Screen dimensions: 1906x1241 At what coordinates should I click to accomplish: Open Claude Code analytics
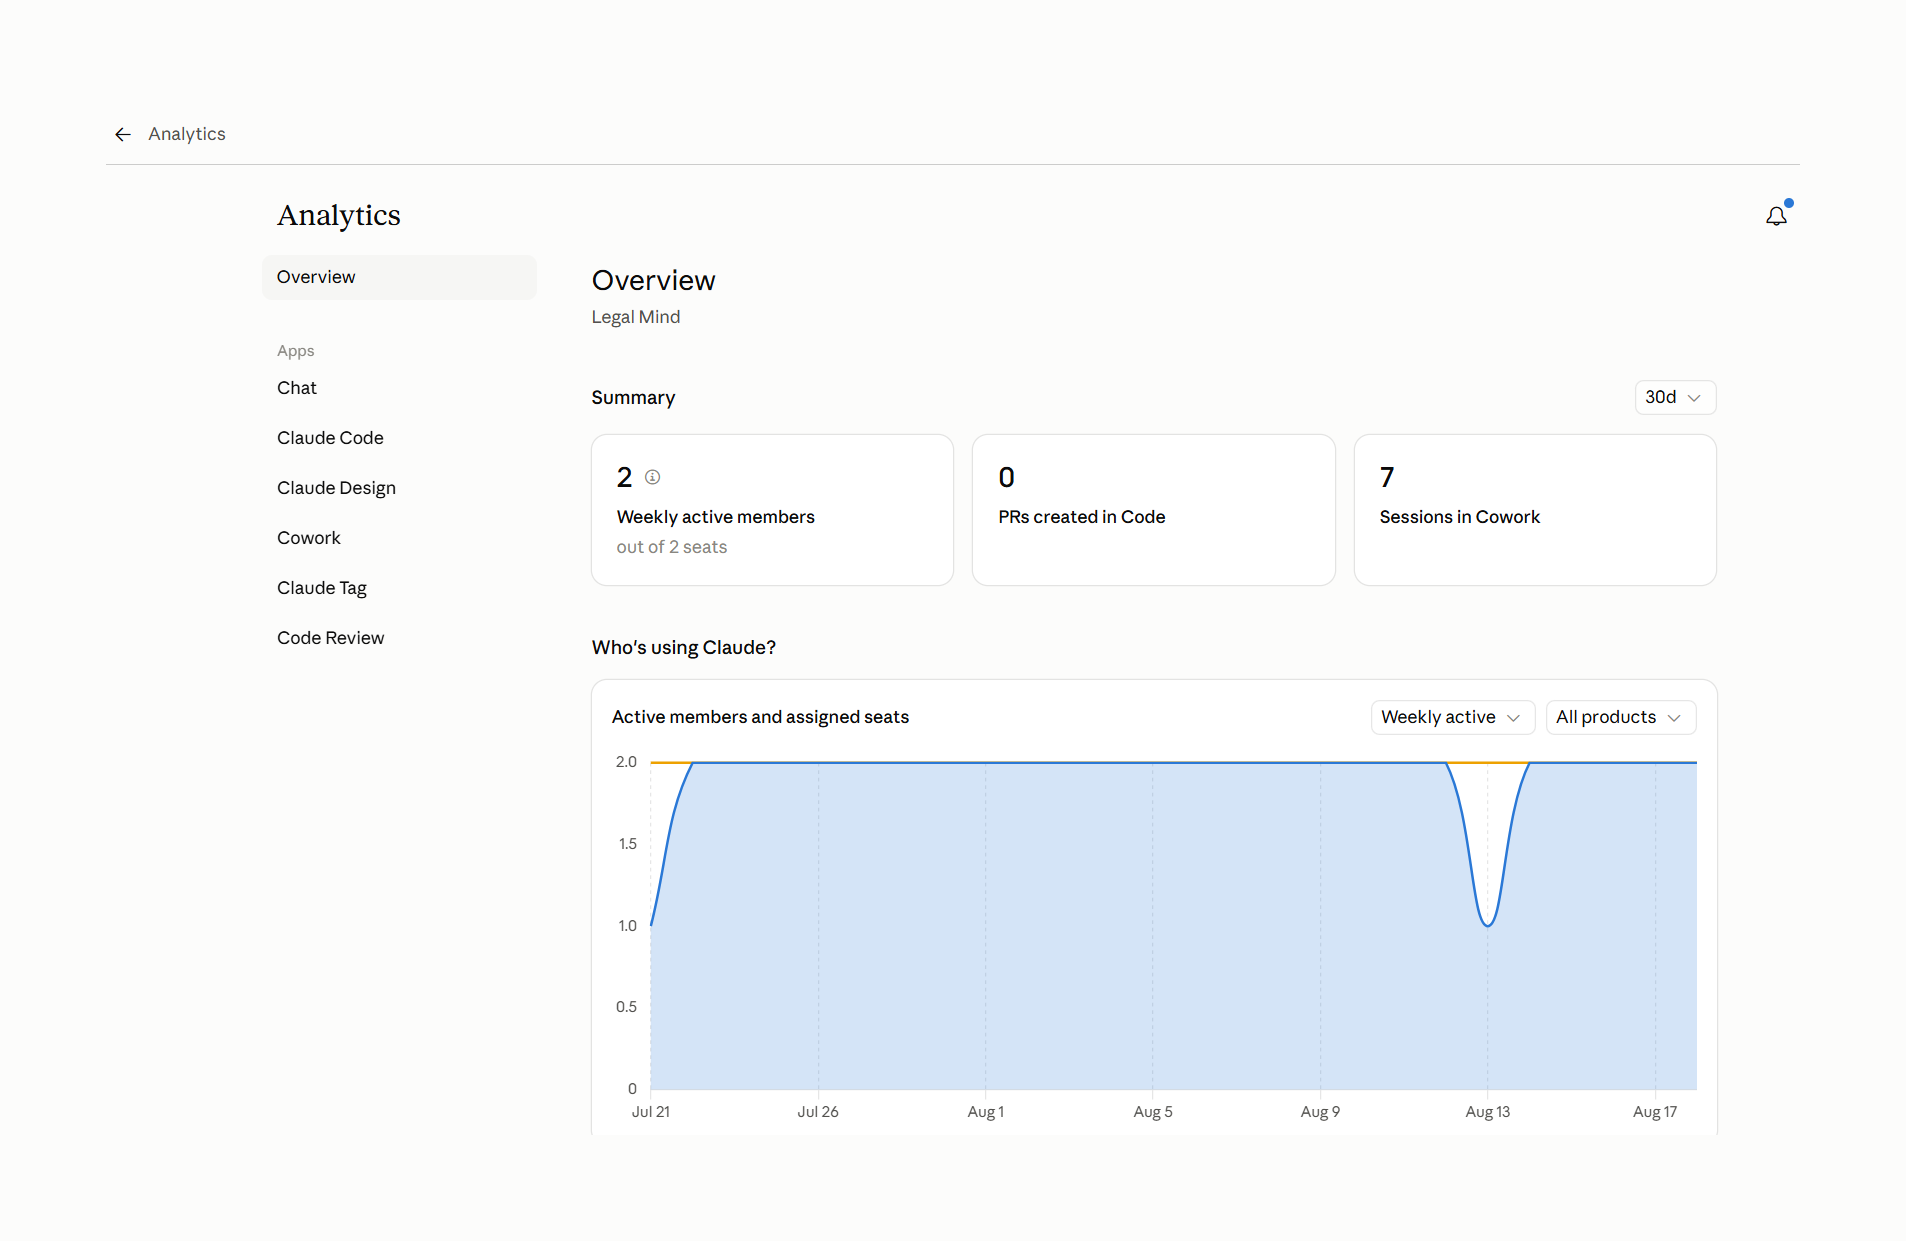(x=330, y=438)
